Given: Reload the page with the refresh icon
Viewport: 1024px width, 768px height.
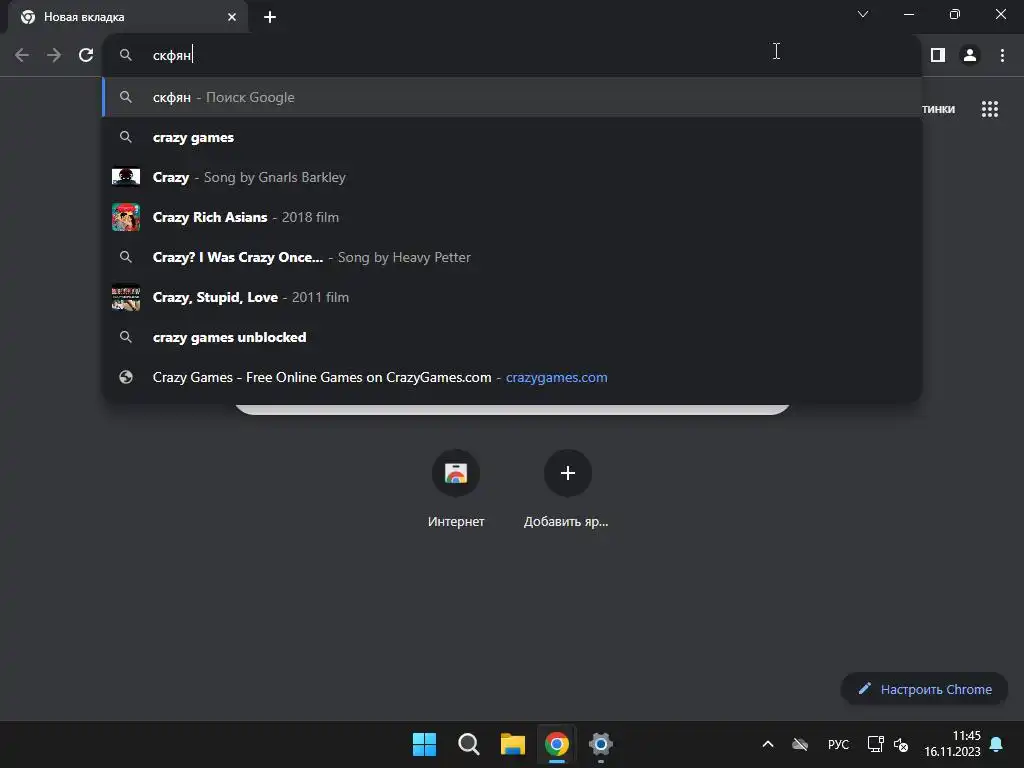Looking at the screenshot, I should tap(86, 56).
